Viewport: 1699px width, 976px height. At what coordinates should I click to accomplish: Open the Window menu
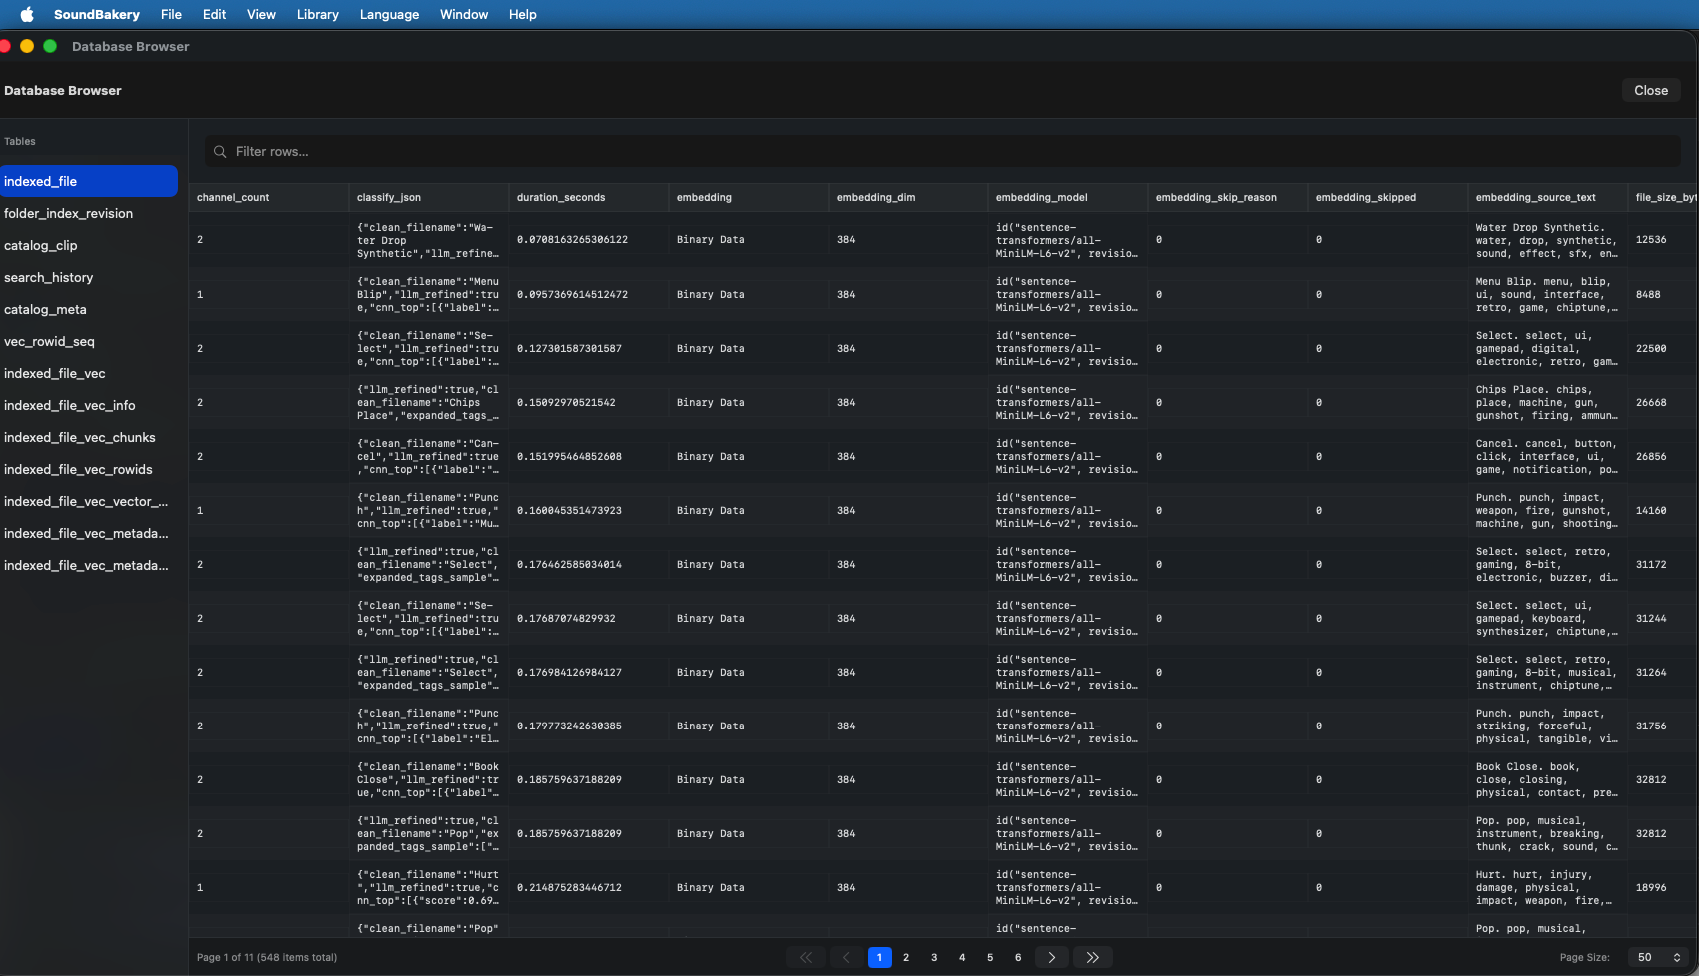click(464, 14)
